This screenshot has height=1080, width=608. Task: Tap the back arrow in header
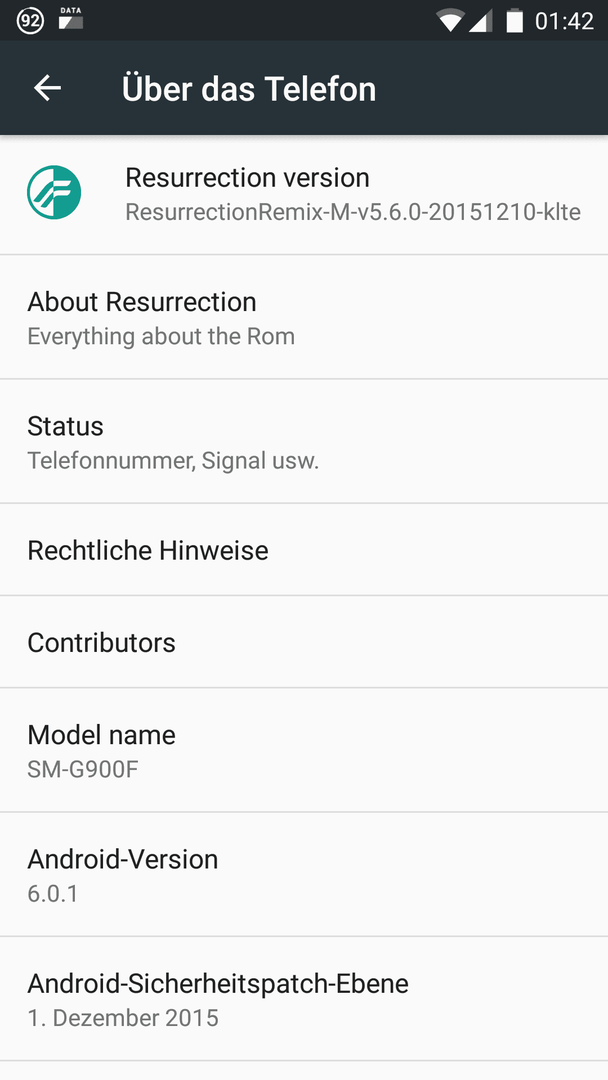coord(48,88)
